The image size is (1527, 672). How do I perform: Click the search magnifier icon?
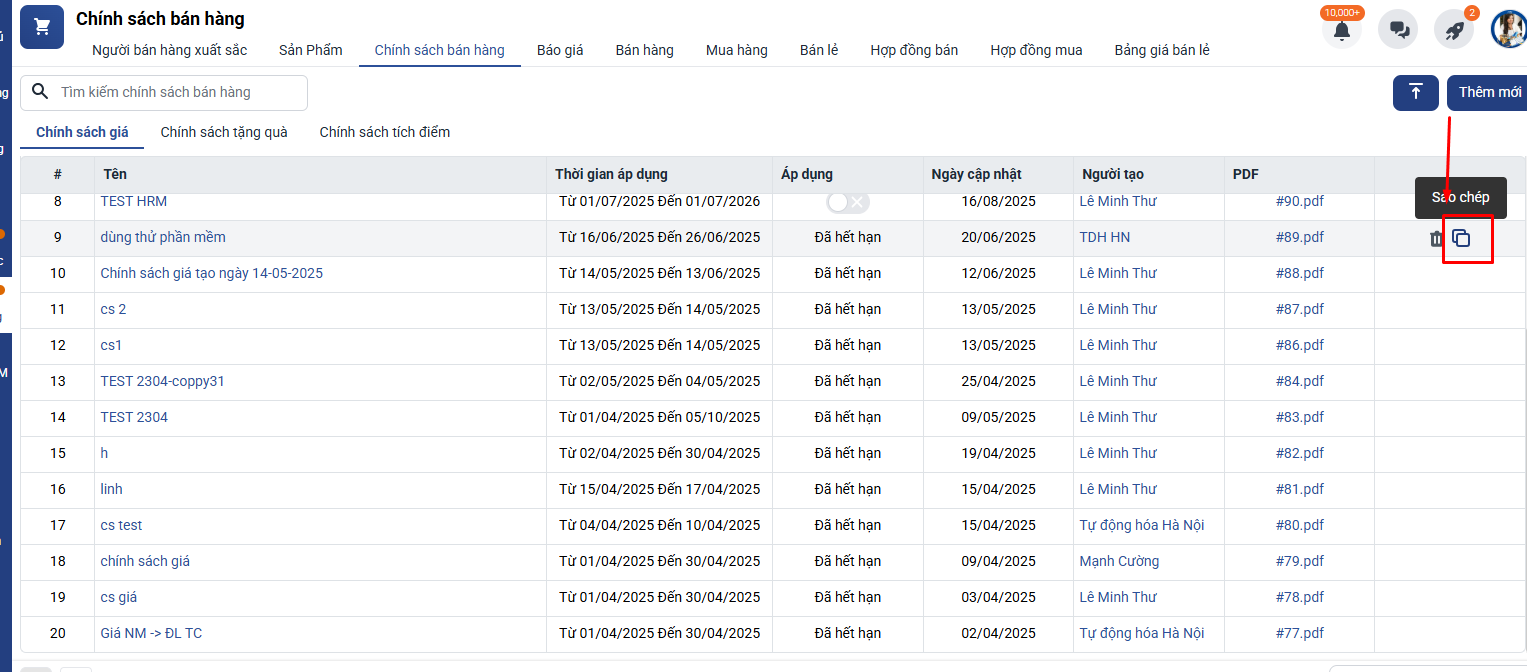(40, 92)
